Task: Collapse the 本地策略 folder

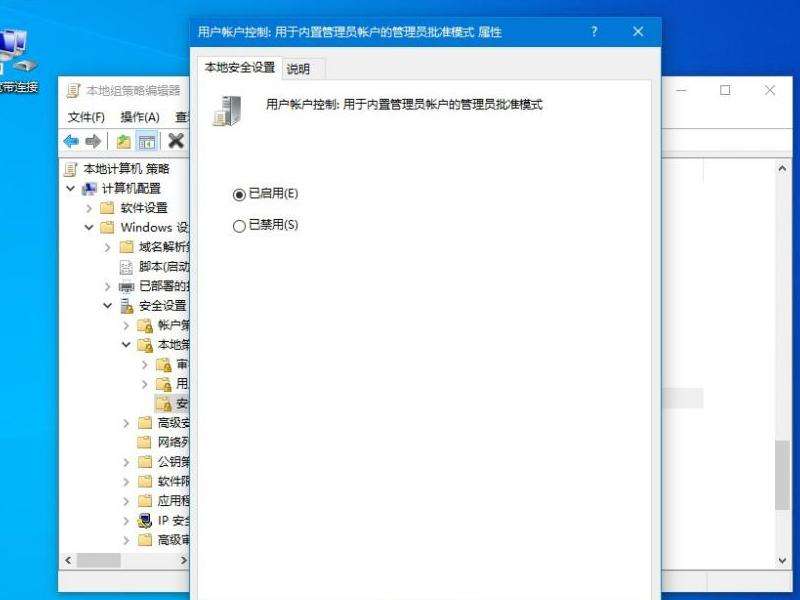Action: click(x=126, y=344)
